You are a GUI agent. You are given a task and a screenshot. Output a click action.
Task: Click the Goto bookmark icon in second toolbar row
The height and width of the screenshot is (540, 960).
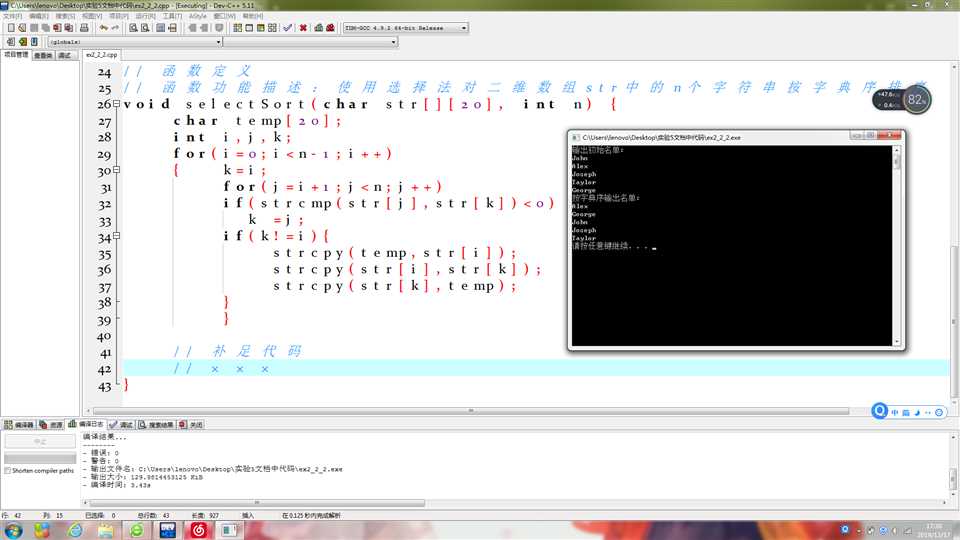[34, 42]
